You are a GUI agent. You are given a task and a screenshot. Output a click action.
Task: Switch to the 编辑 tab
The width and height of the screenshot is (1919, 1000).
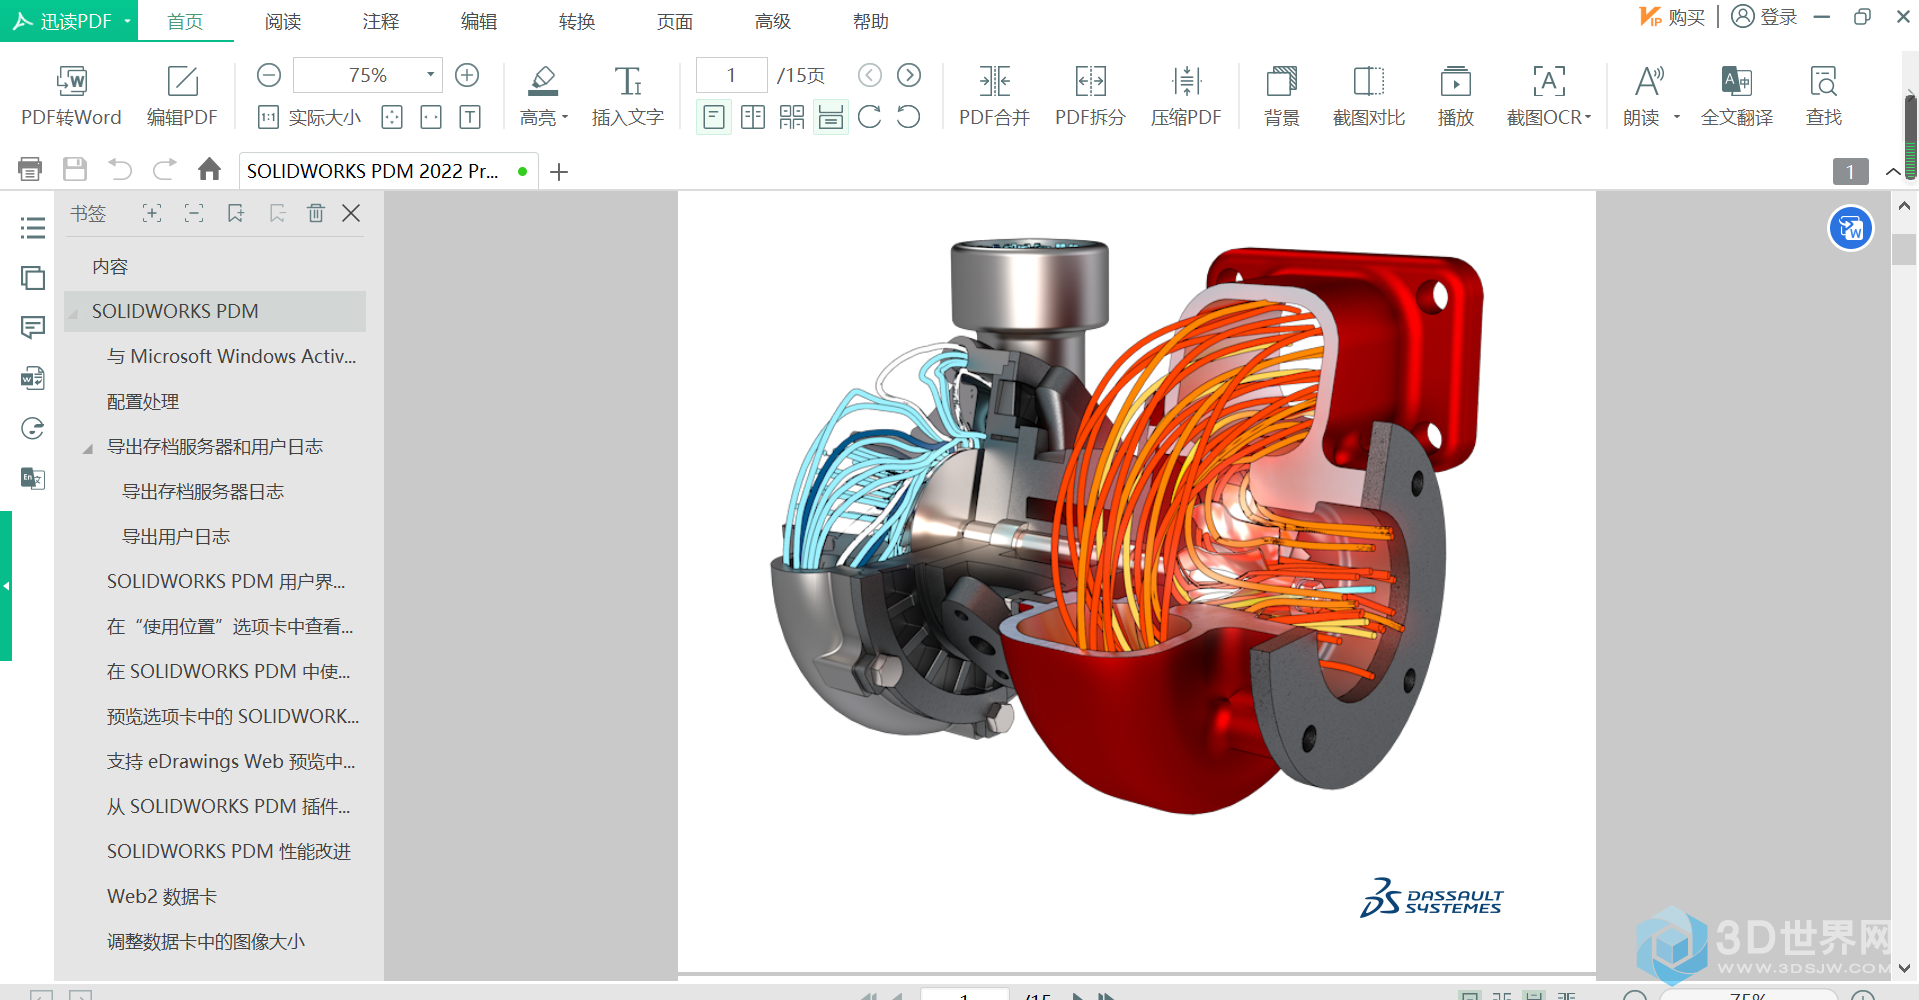click(x=479, y=21)
